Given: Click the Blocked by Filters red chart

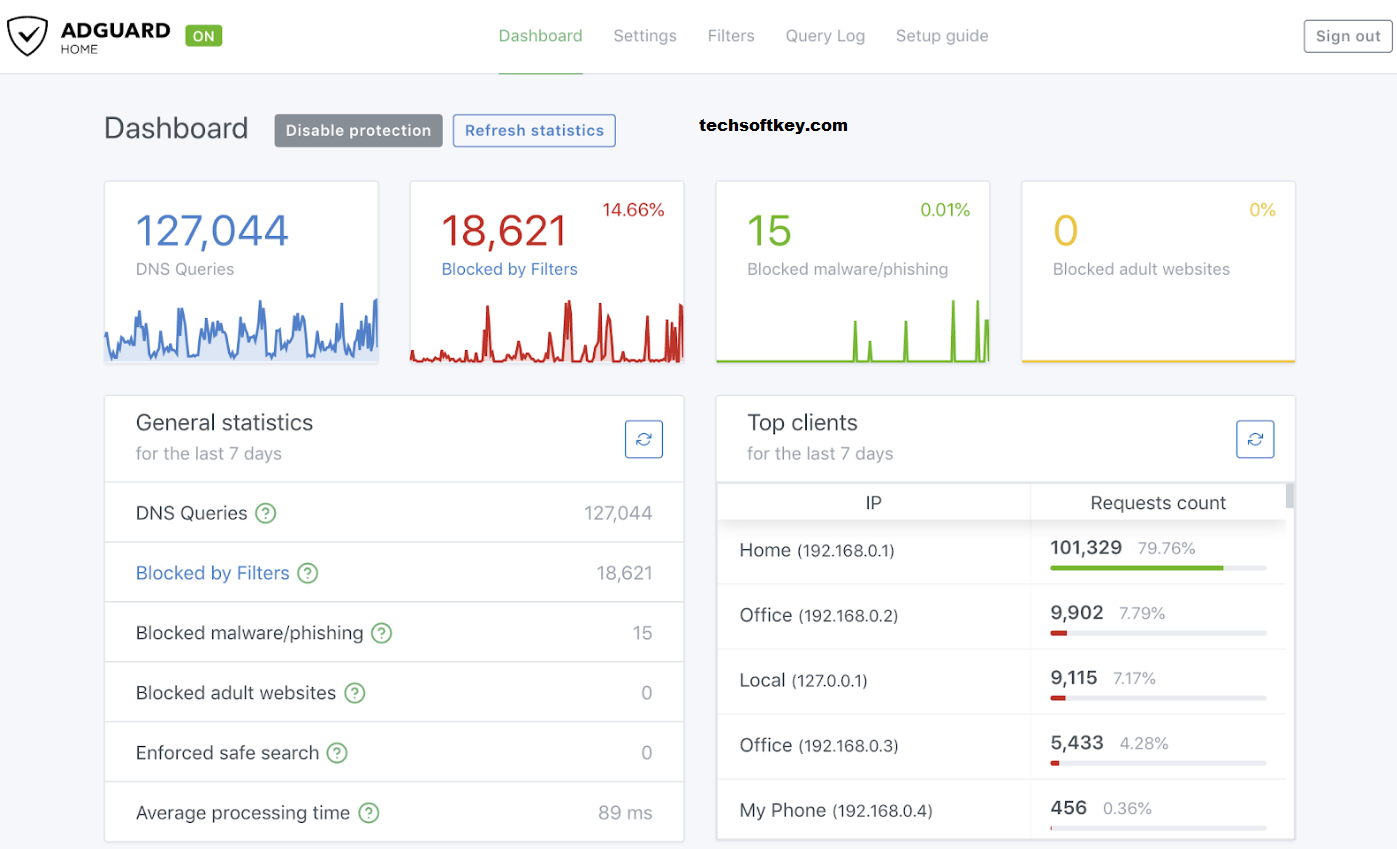Looking at the screenshot, I should tap(547, 331).
